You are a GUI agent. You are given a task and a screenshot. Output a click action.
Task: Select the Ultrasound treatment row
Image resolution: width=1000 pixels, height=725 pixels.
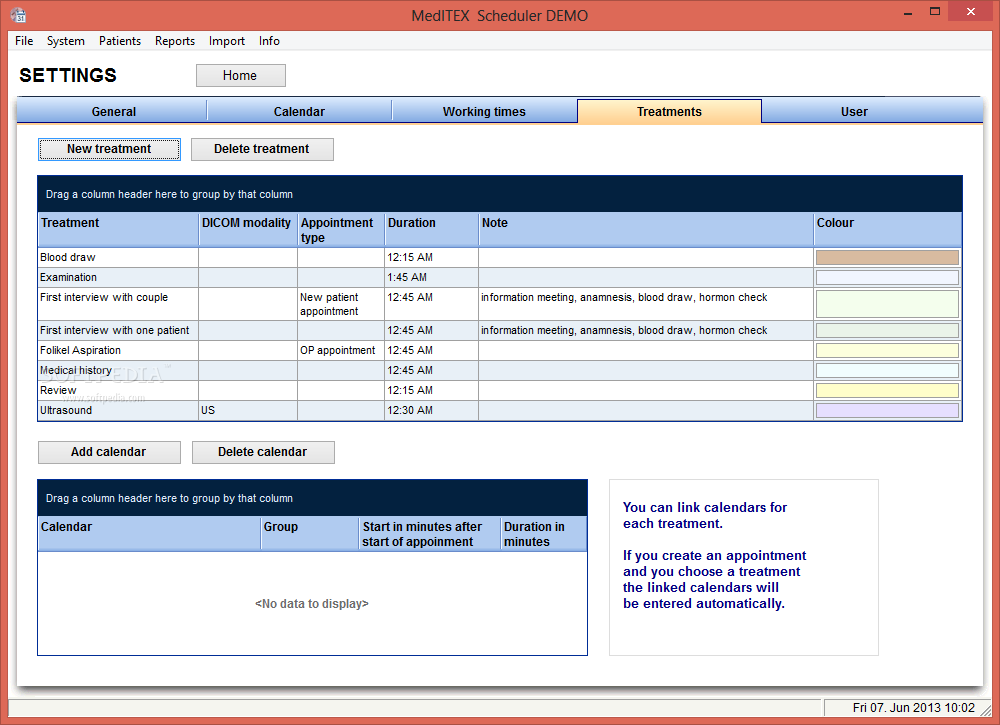[x=499, y=410]
